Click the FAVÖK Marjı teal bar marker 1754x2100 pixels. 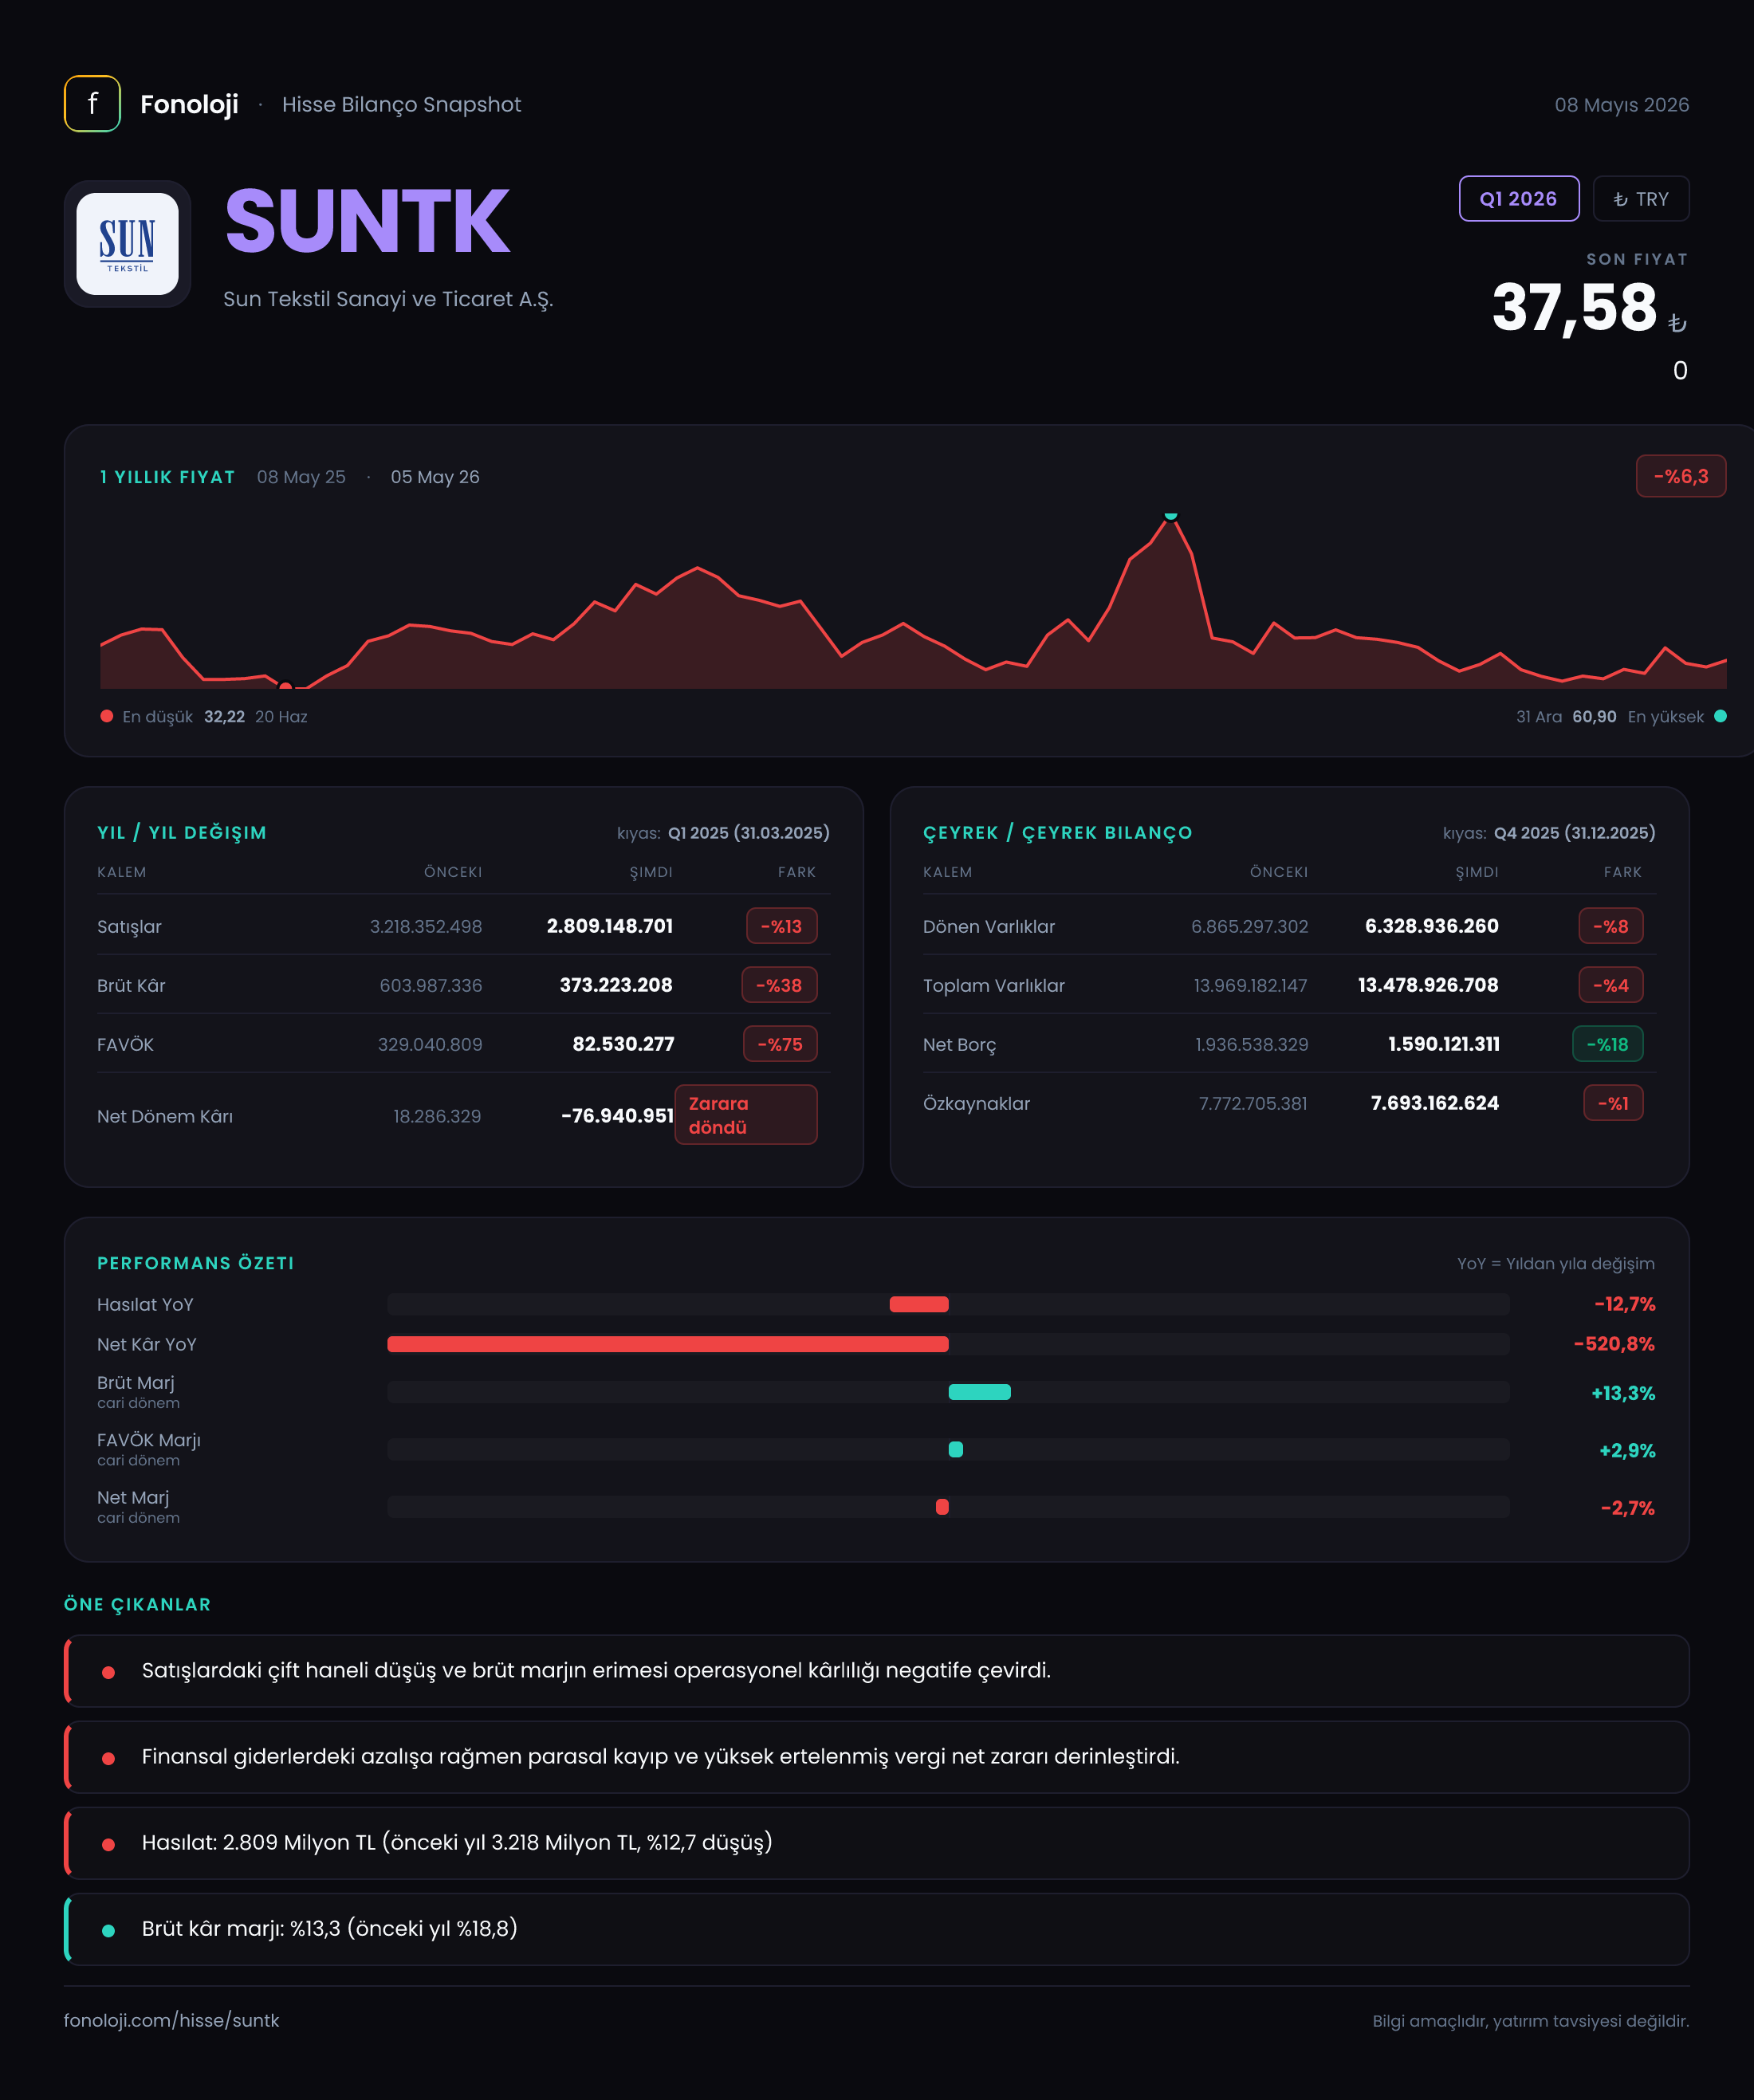pyautogui.click(x=955, y=1450)
